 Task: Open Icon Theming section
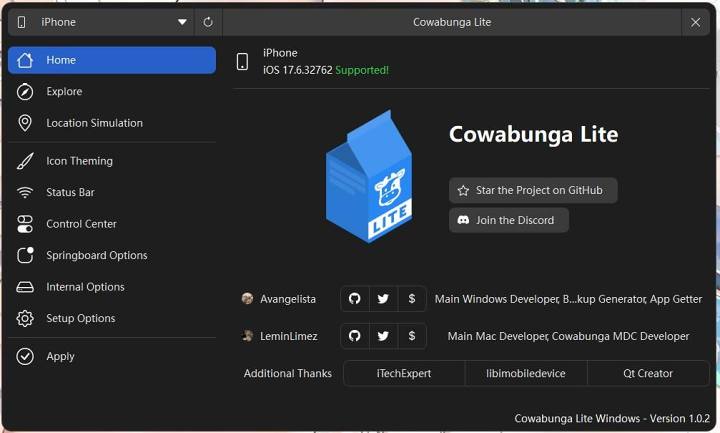(79, 161)
